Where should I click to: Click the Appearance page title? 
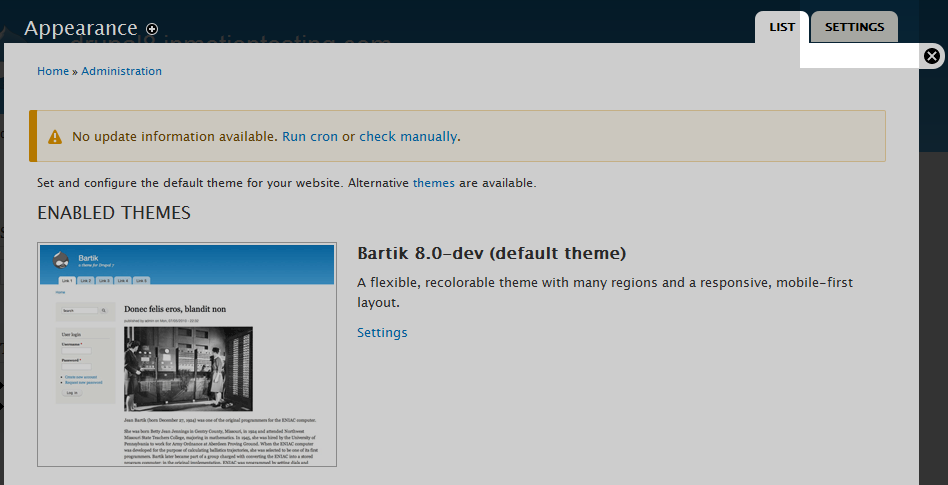pyautogui.click(x=81, y=28)
